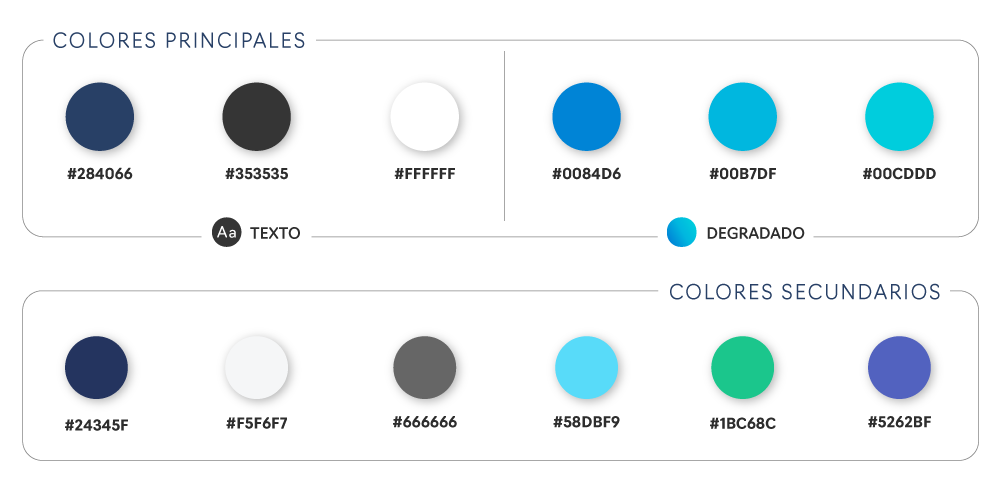Click the Colores Principales heading

pyautogui.click(x=179, y=40)
